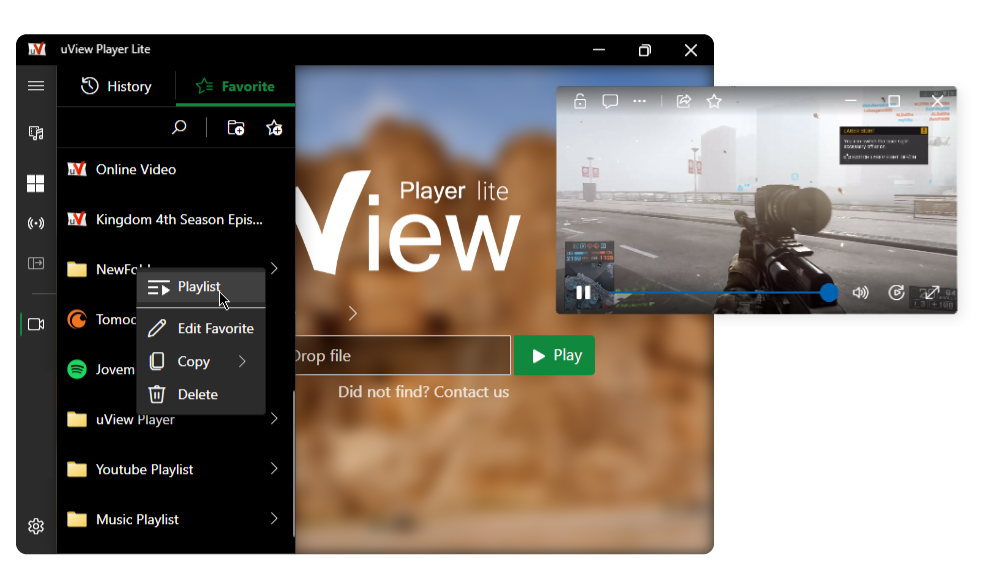The height and width of the screenshot is (588, 1002).
Task: Choose Edit Favorite in context menu
Action: [x=201, y=329]
